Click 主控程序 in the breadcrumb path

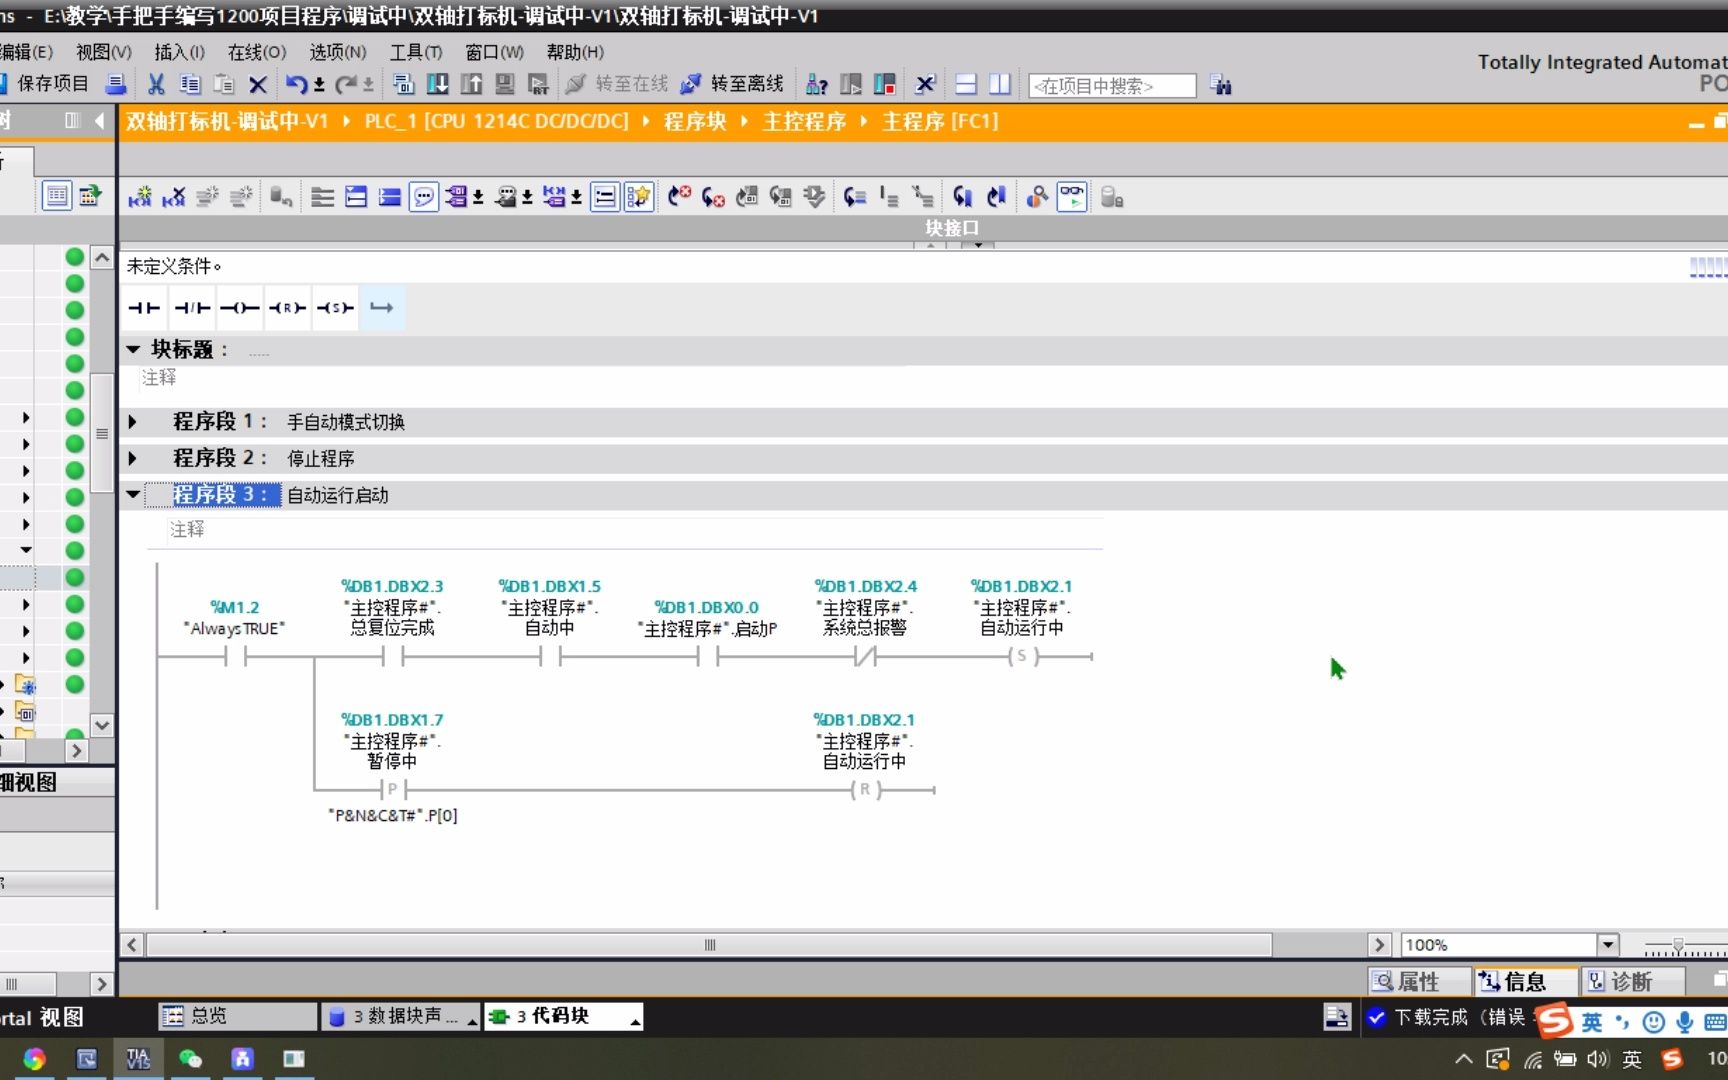[x=804, y=122]
